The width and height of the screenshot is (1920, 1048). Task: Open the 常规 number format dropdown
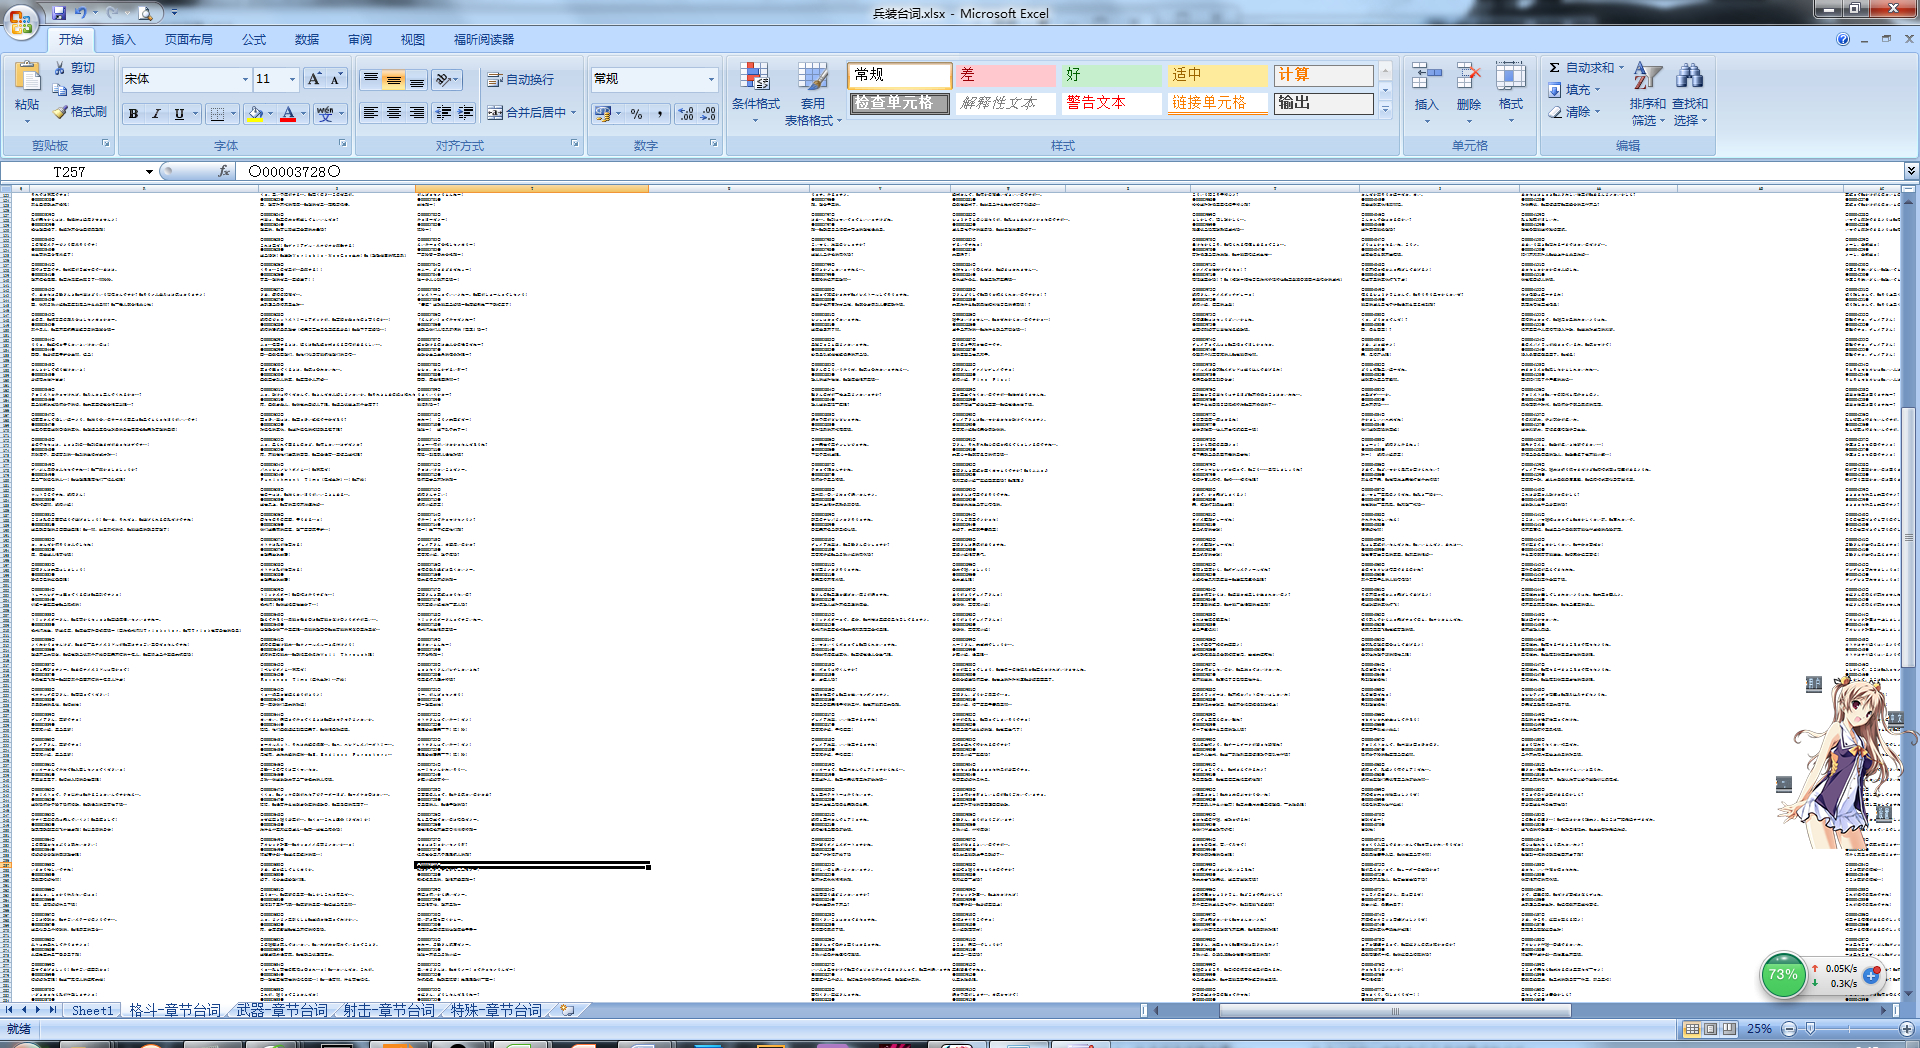tap(711, 79)
